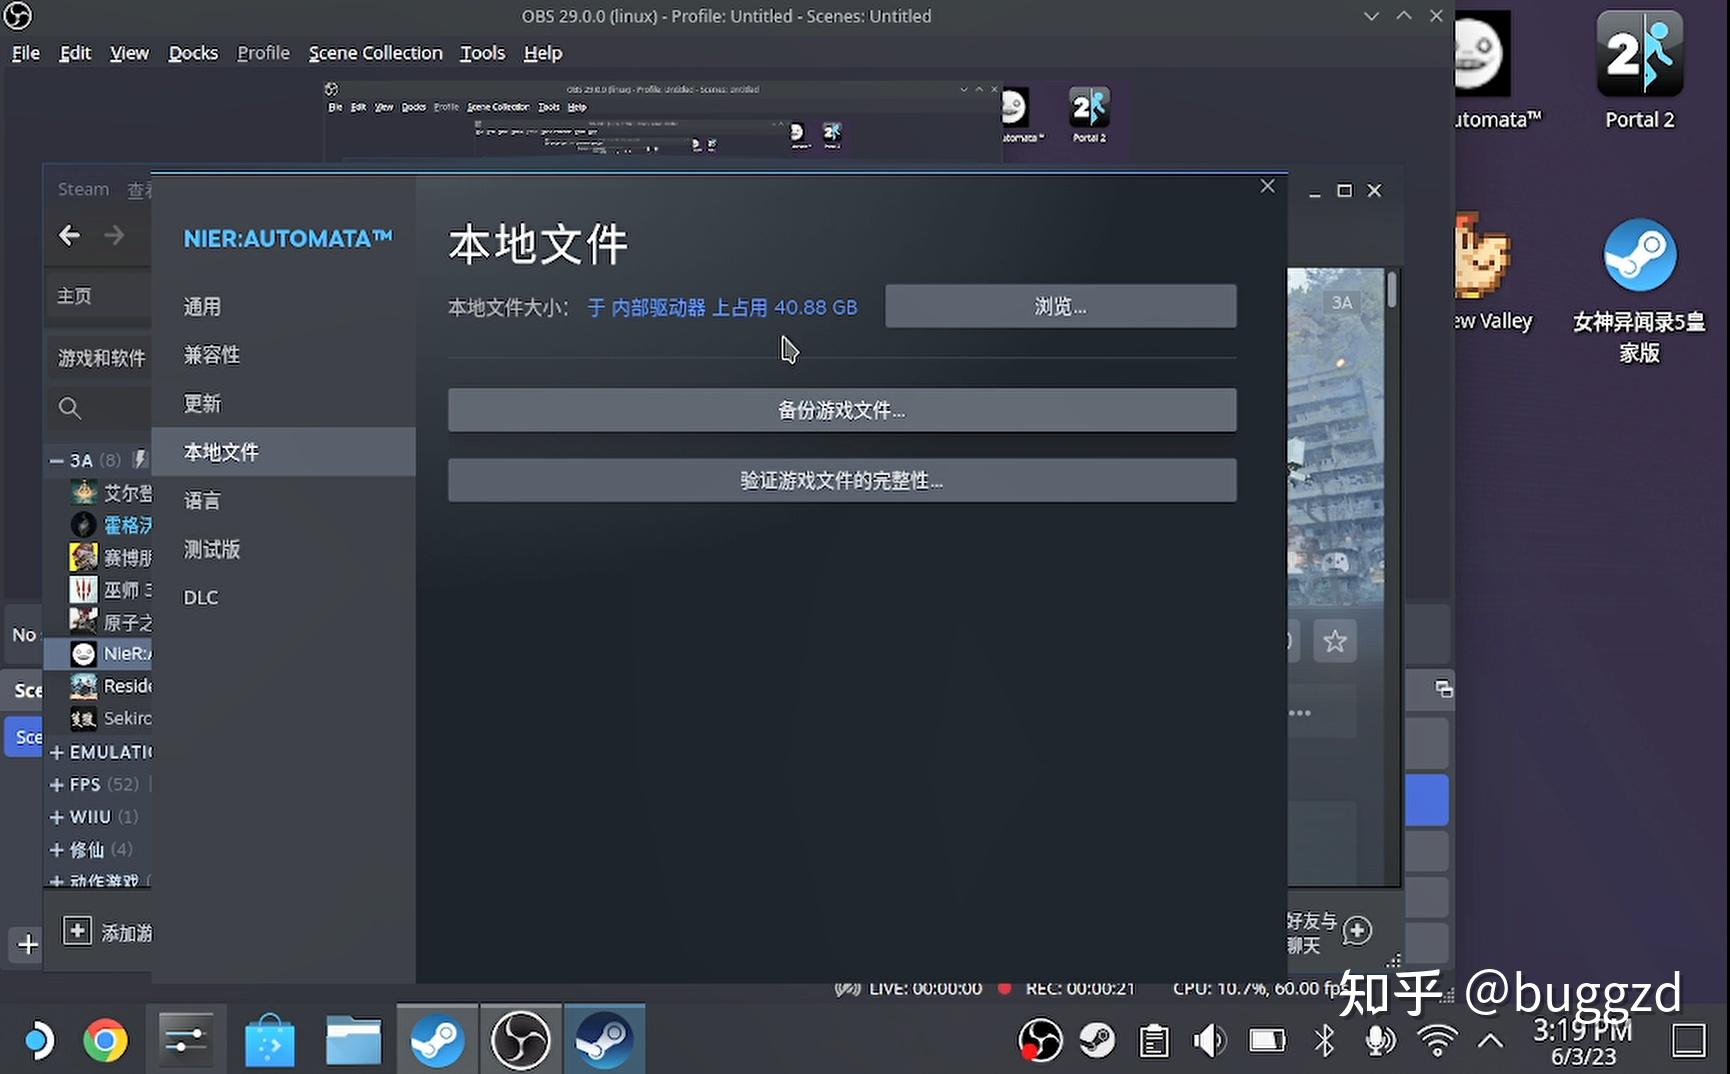Click the back arrow in the Steam game page
The height and width of the screenshot is (1074, 1730).
point(69,235)
